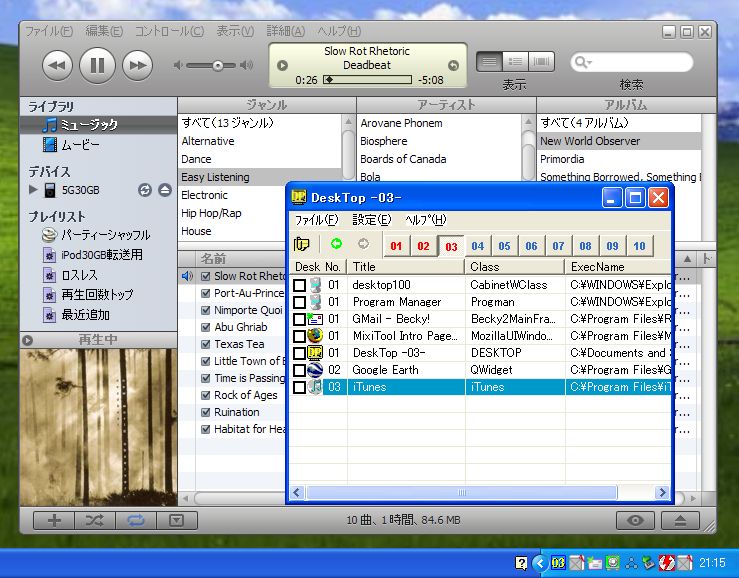Open iTunes ファイル menu
The image size is (739, 578).
49,31
